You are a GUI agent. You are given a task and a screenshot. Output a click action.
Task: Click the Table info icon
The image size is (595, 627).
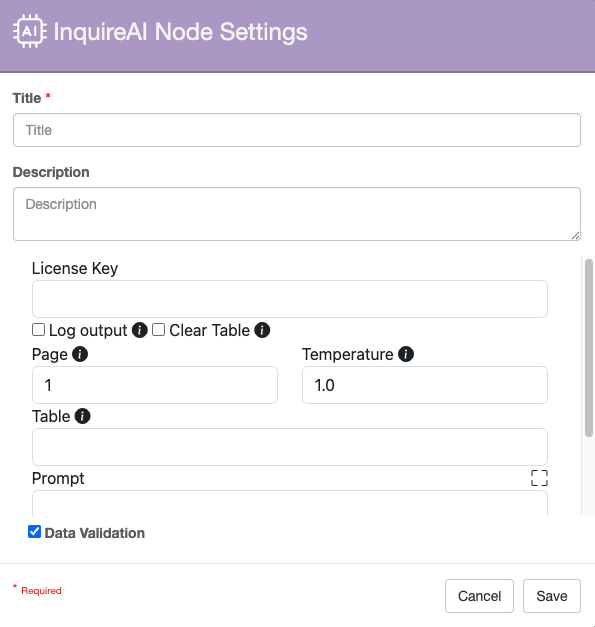click(x=82, y=416)
